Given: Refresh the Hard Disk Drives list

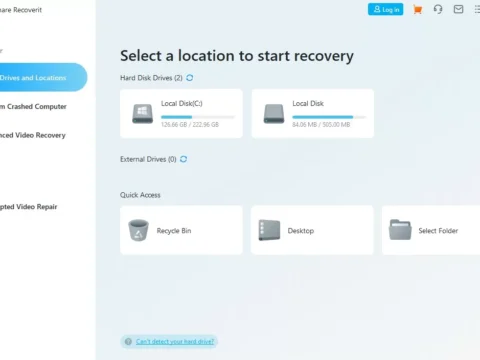Looking at the screenshot, I should pyautogui.click(x=190, y=78).
